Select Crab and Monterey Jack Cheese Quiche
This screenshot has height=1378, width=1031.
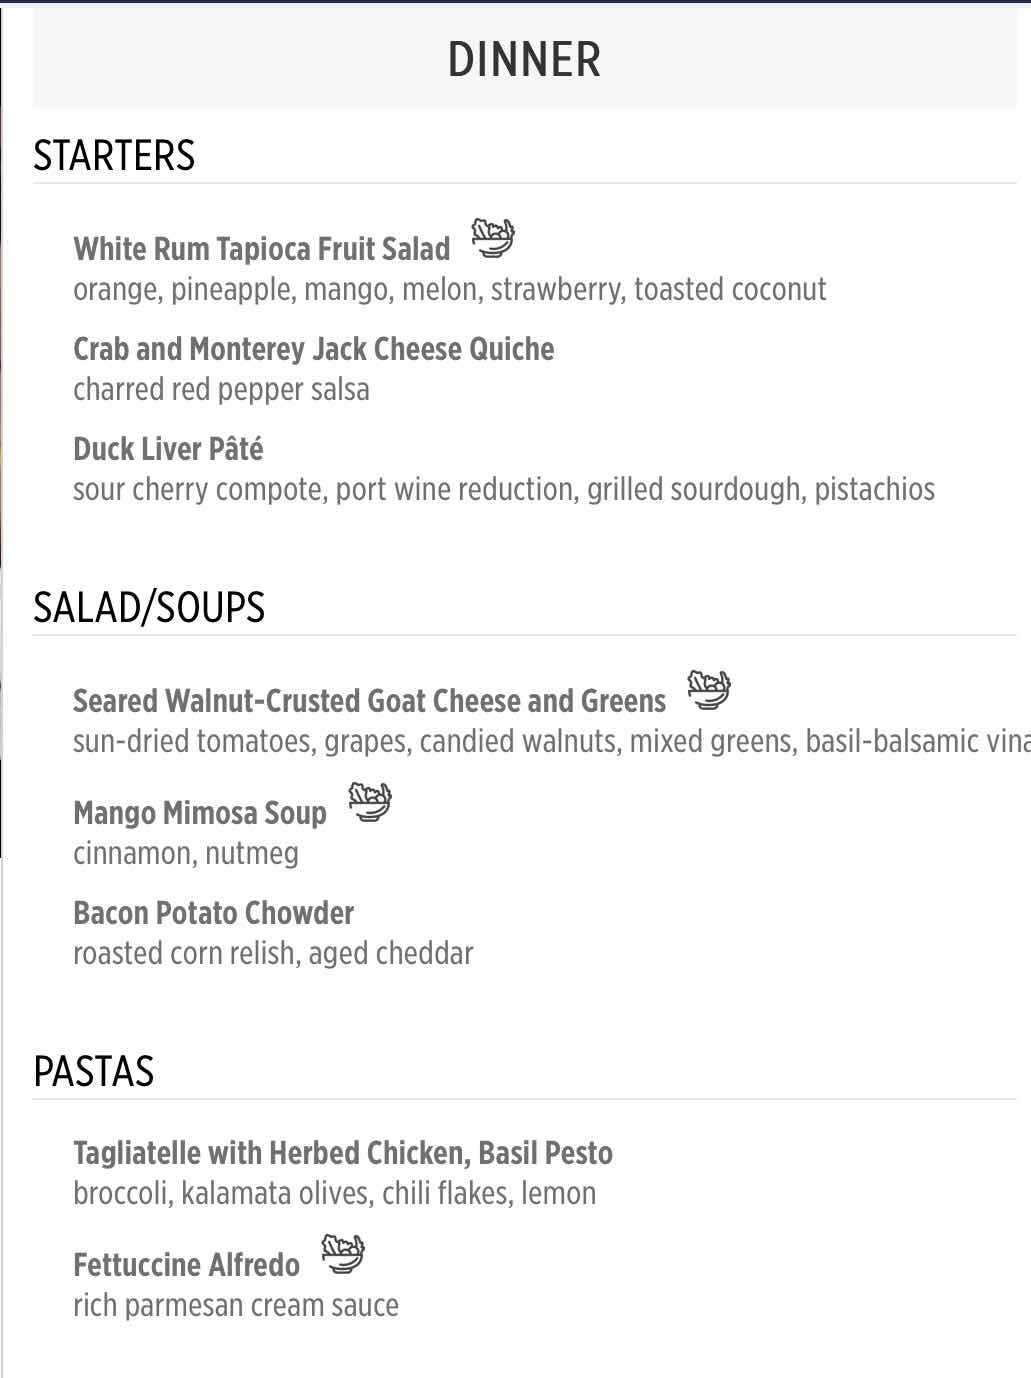click(x=314, y=349)
